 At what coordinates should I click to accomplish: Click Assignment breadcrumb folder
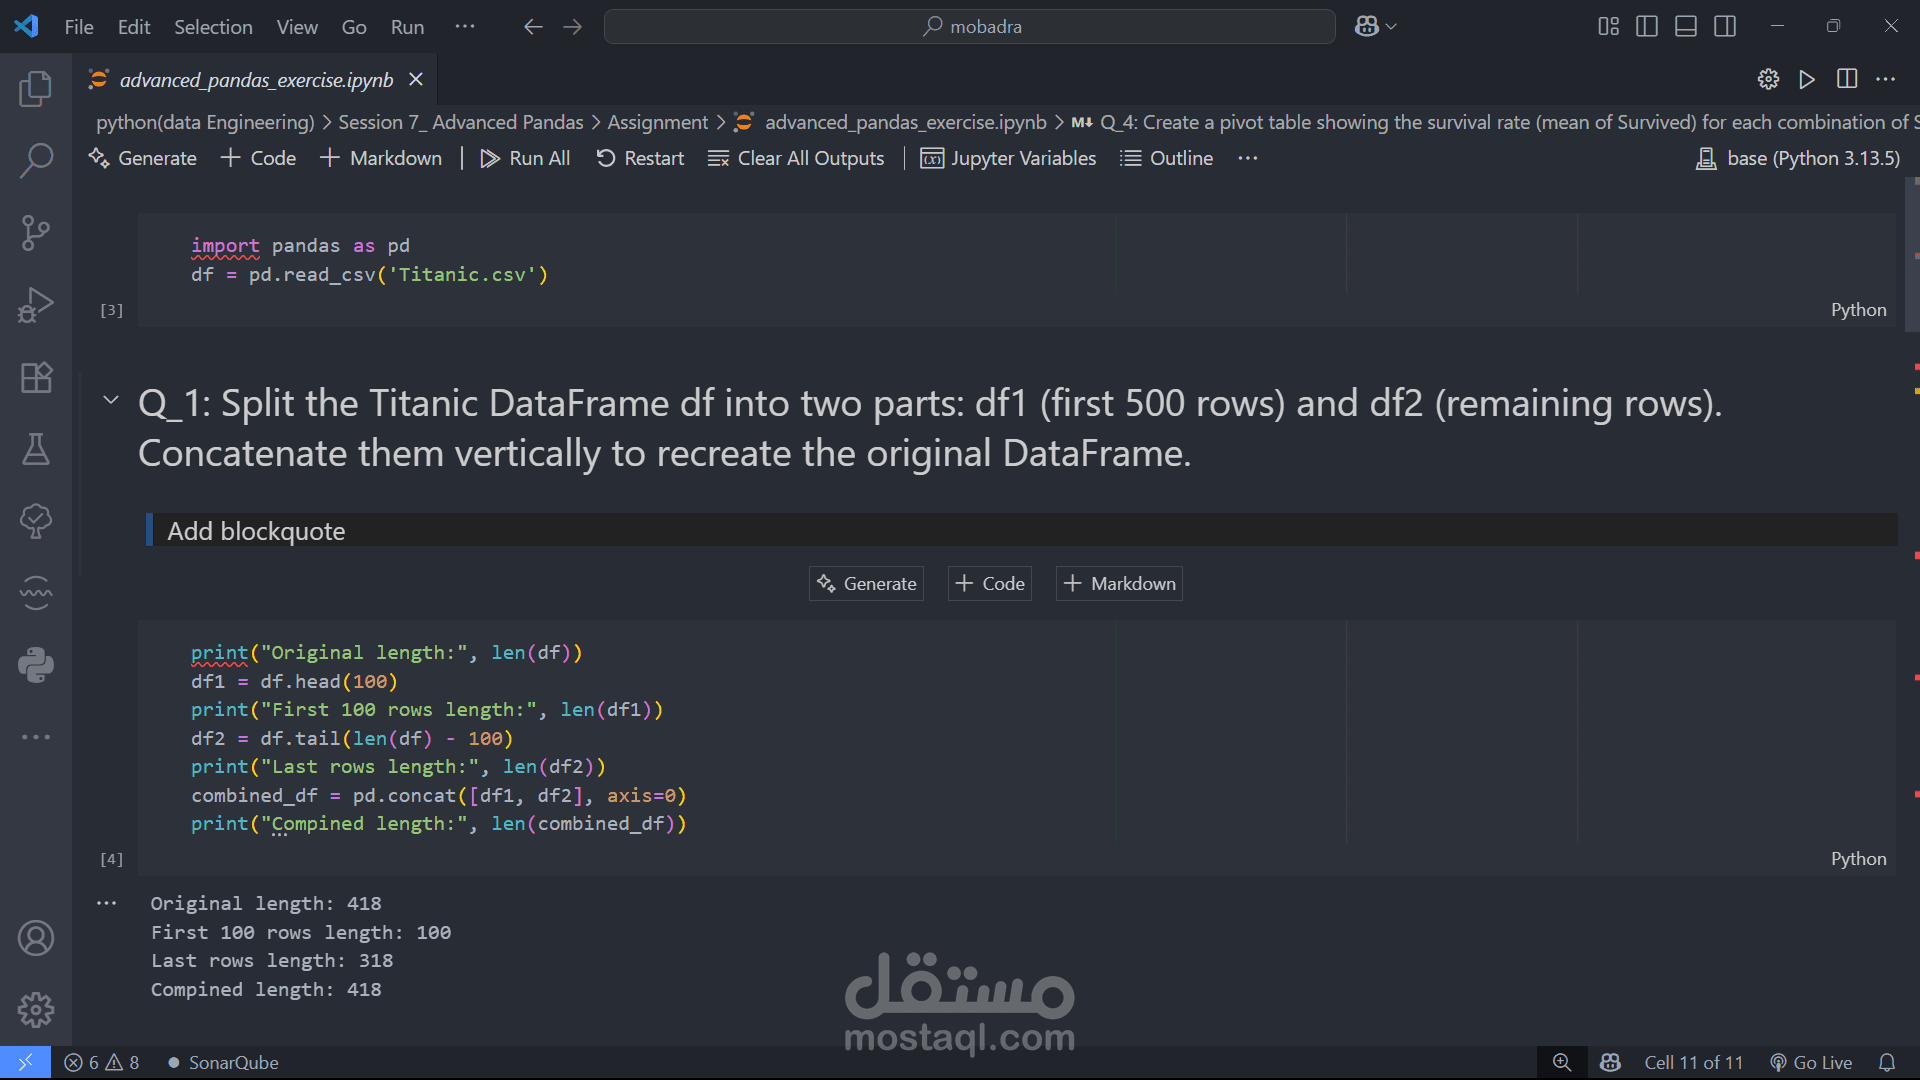click(657, 122)
